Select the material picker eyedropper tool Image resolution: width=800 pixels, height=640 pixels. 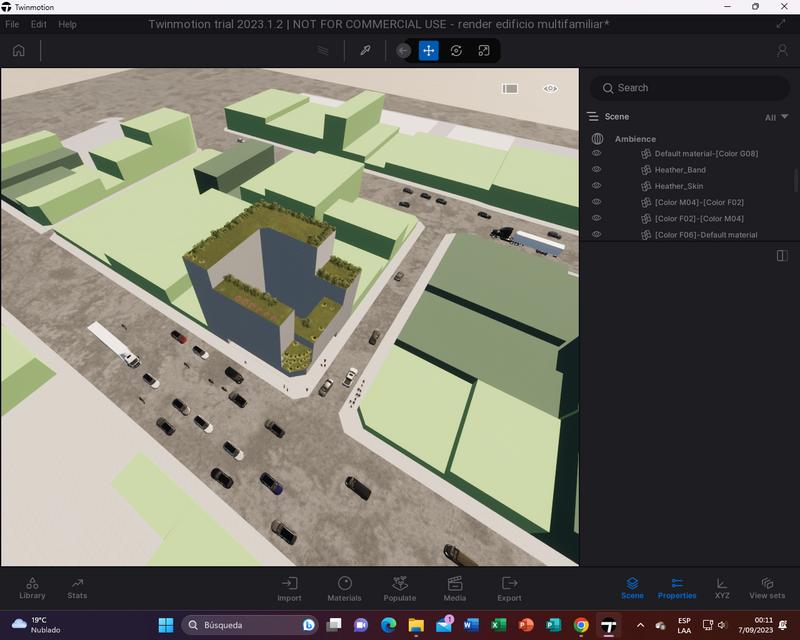[365, 50]
